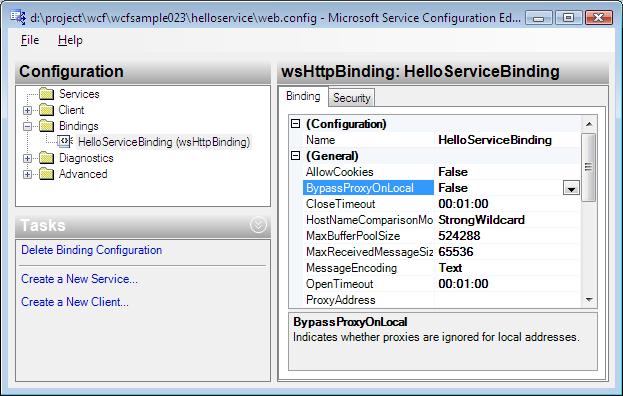Expand the Client tree node
The height and width of the screenshot is (396, 623).
pos(27,110)
